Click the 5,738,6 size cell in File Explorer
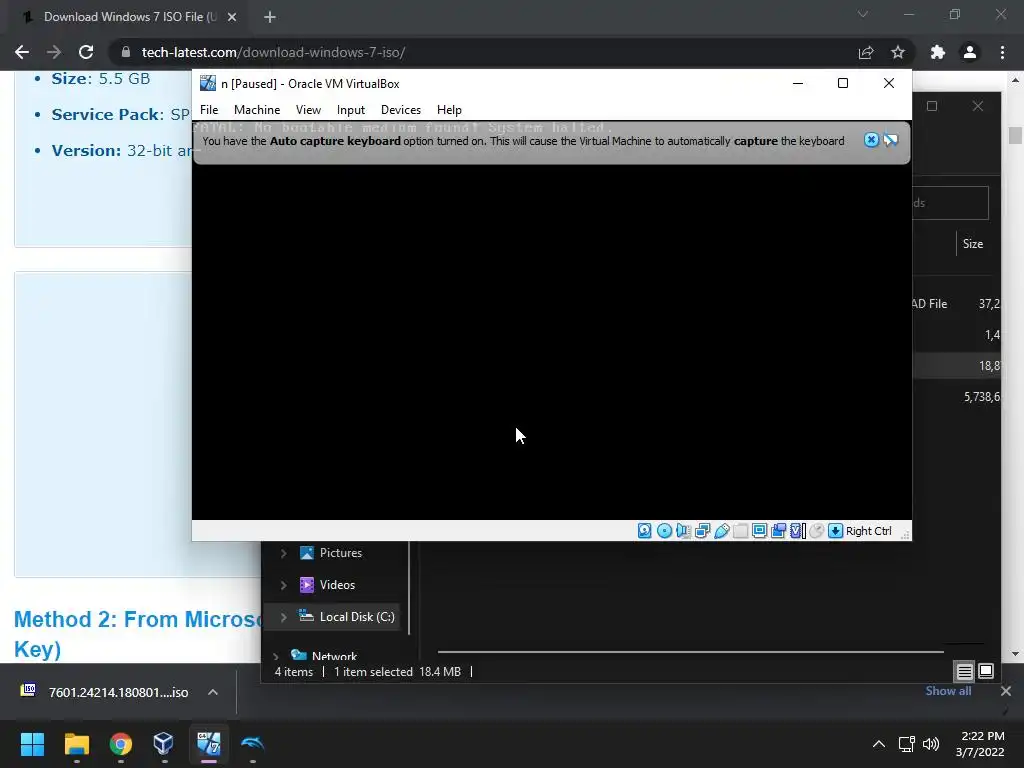The width and height of the screenshot is (1024, 768). (x=982, y=397)
